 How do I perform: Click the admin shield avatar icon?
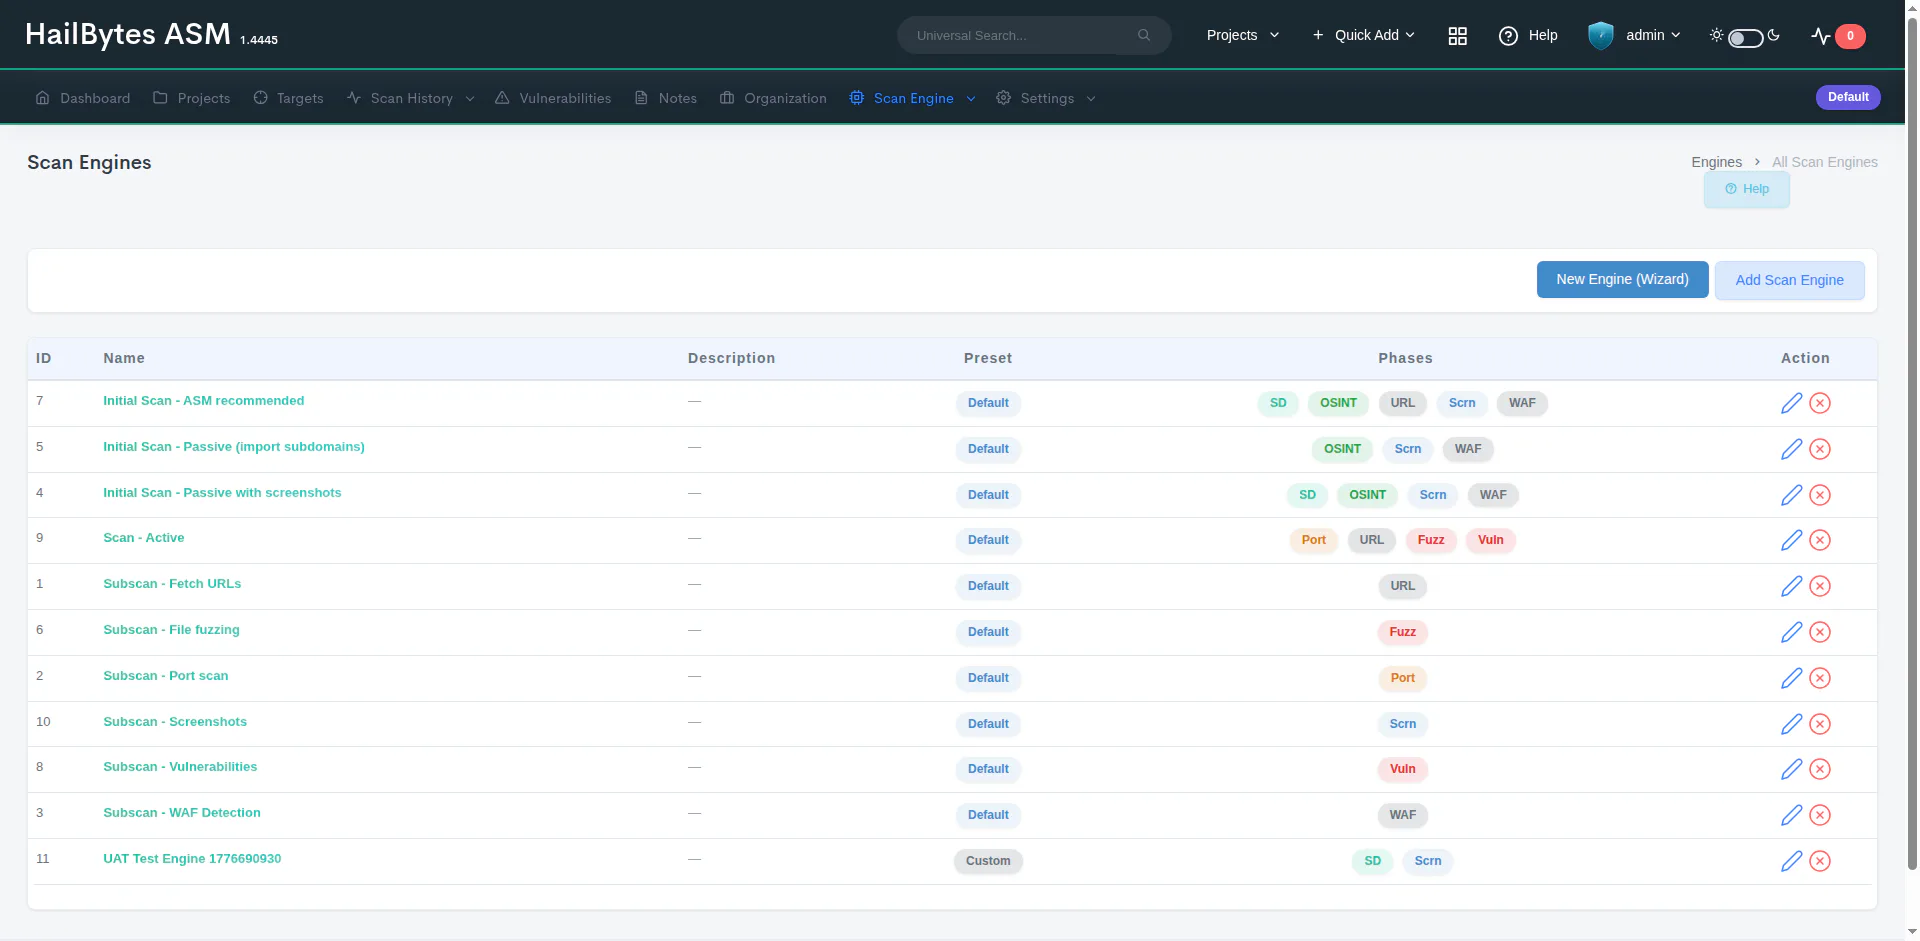pos(1600,36)
